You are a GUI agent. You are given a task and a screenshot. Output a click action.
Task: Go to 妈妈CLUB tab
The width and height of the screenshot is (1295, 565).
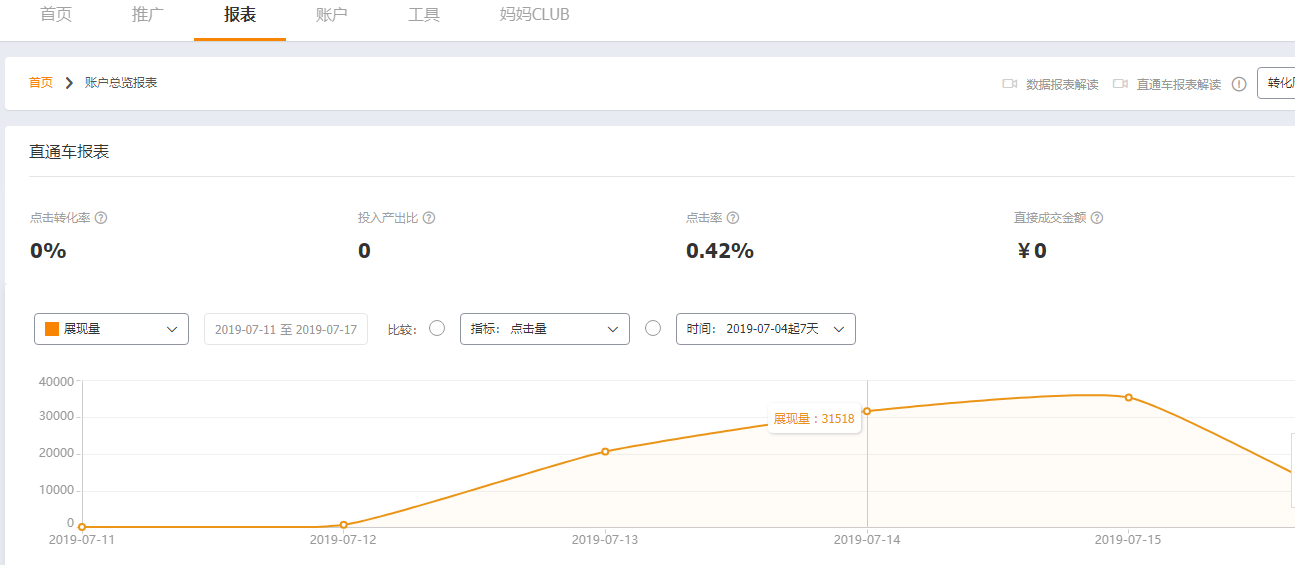535,15
